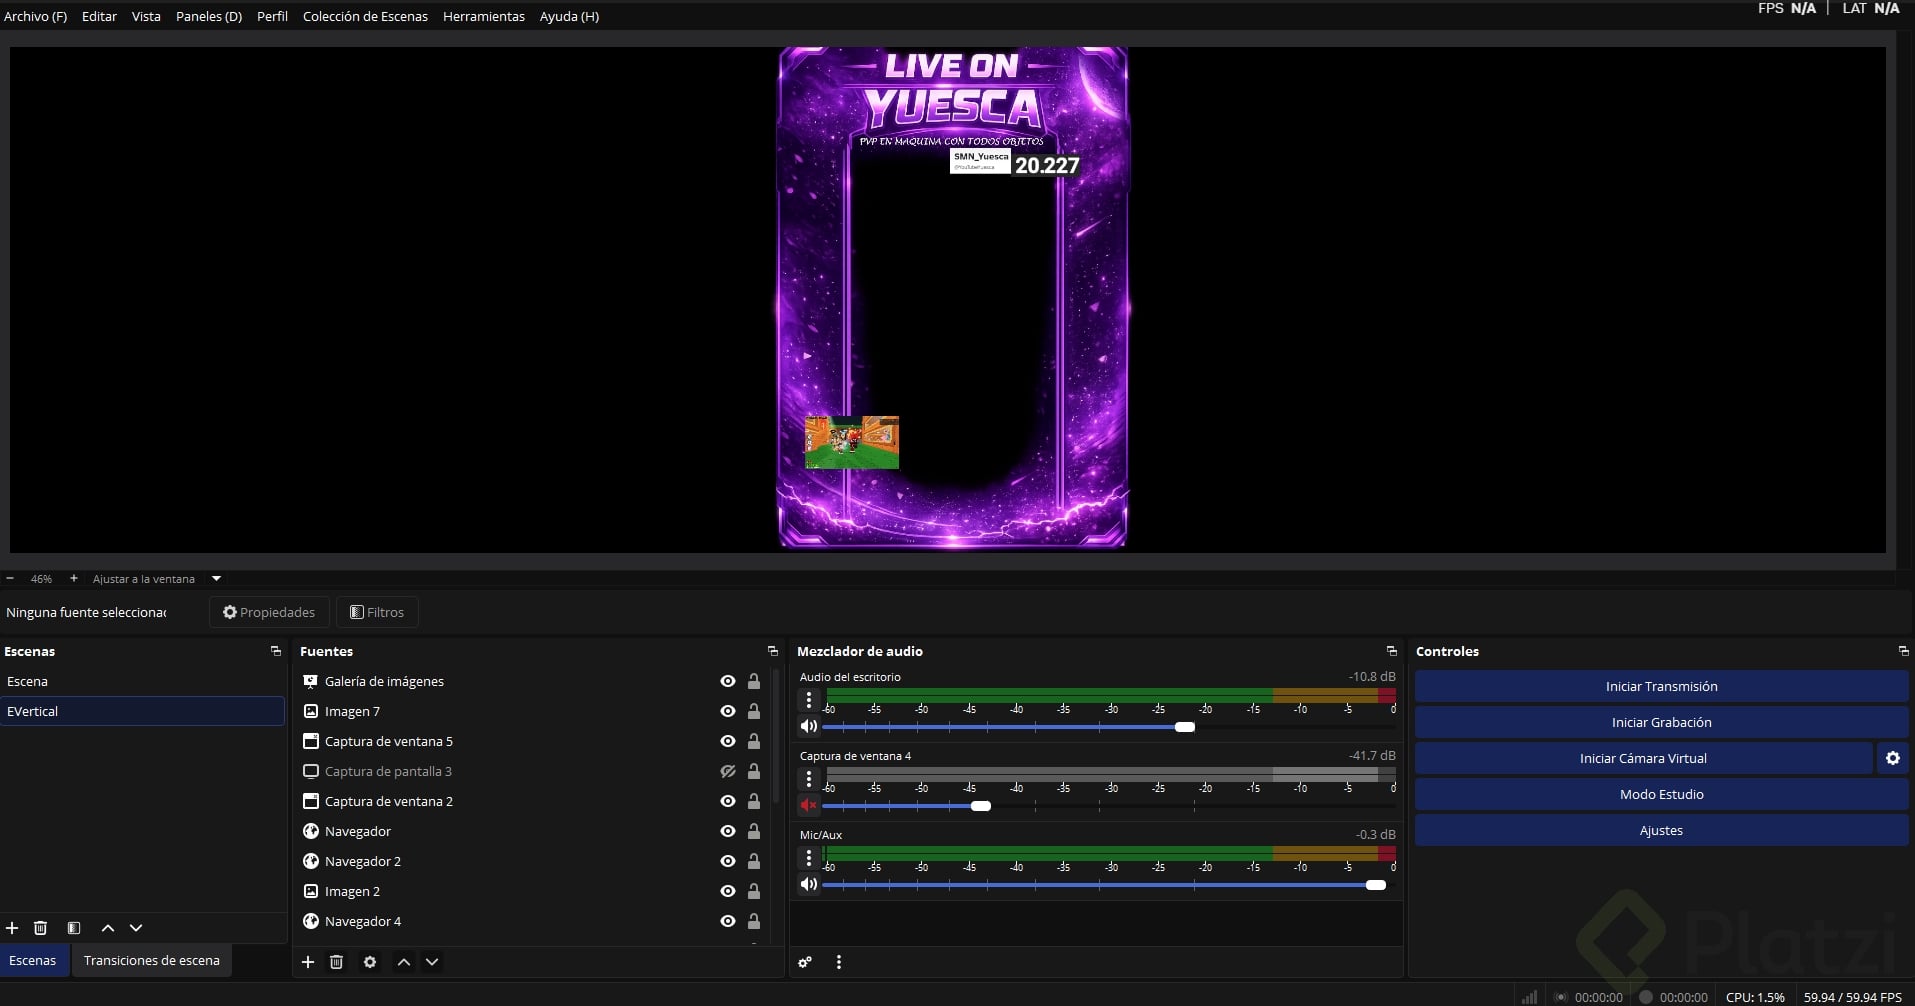Click the Ajustes button
Image resolution: width=1915 pixels, height=1006 pixels.
(1660, 830)
